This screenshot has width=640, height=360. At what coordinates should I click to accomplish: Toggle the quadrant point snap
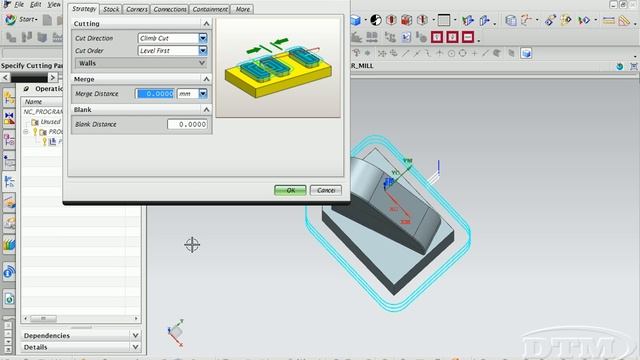[x=462, y=53]
